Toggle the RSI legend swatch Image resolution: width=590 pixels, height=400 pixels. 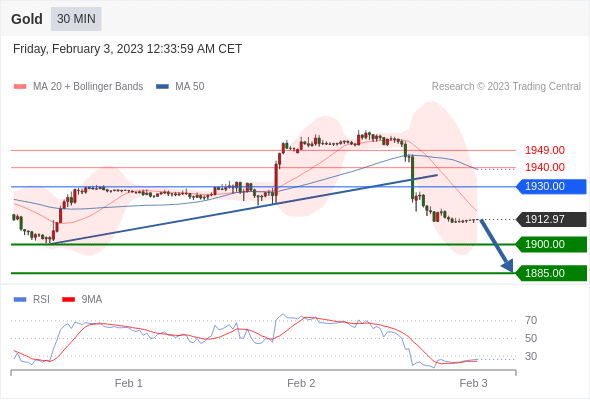pyautogui.click(x=20, y=300)
